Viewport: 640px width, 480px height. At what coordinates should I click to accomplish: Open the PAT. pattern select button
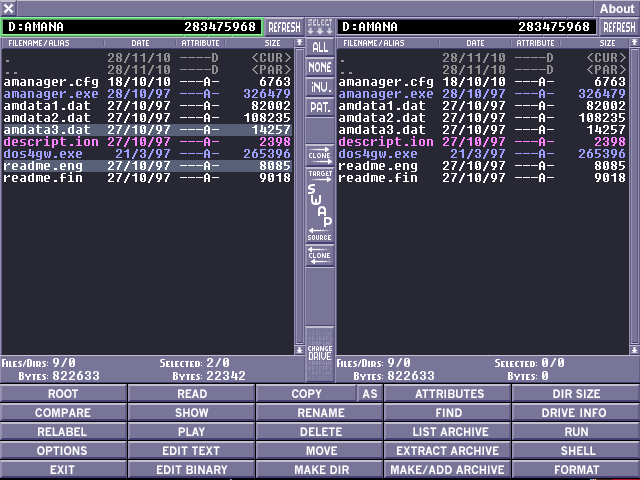coord(320,106)
